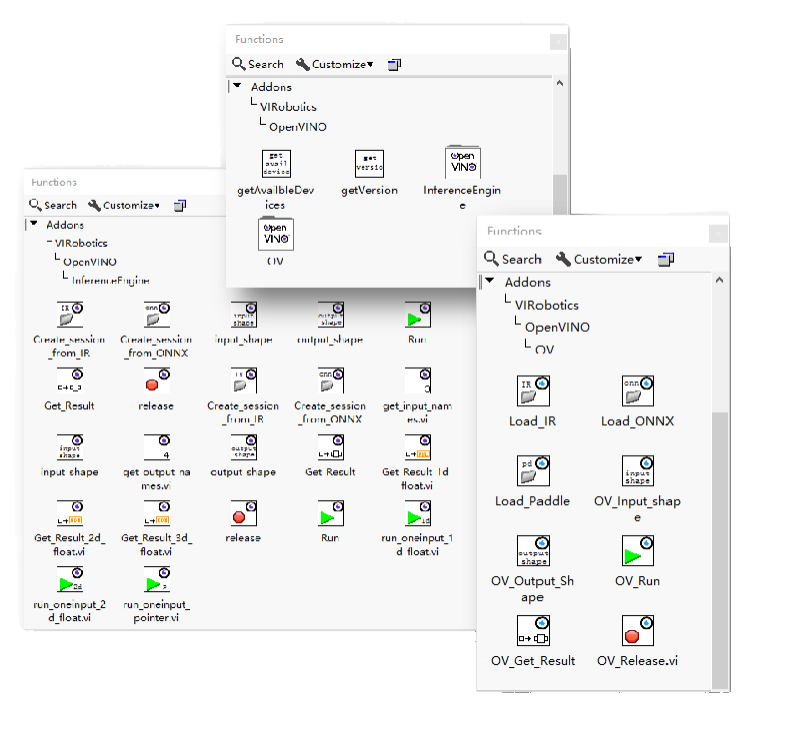
Task: Click scroll up arrow in right palette
Action: (720, 280)
